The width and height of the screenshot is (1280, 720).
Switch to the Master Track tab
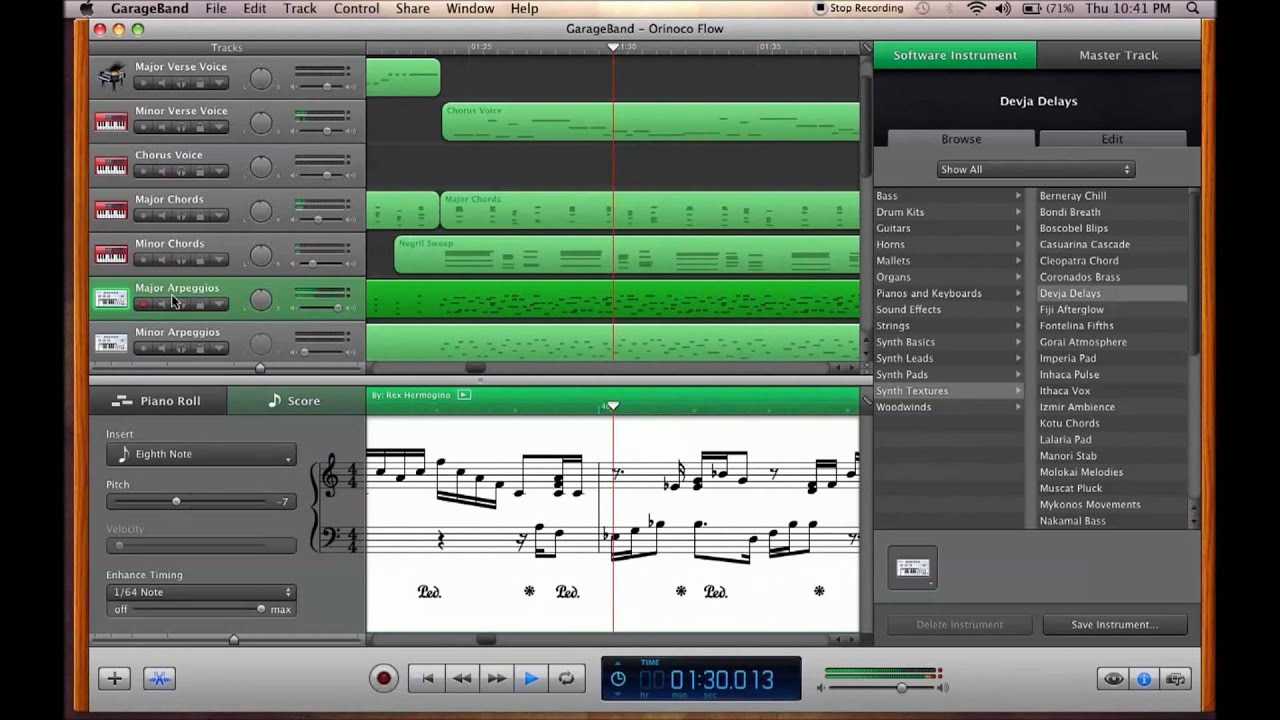[x=1118, y=55]
